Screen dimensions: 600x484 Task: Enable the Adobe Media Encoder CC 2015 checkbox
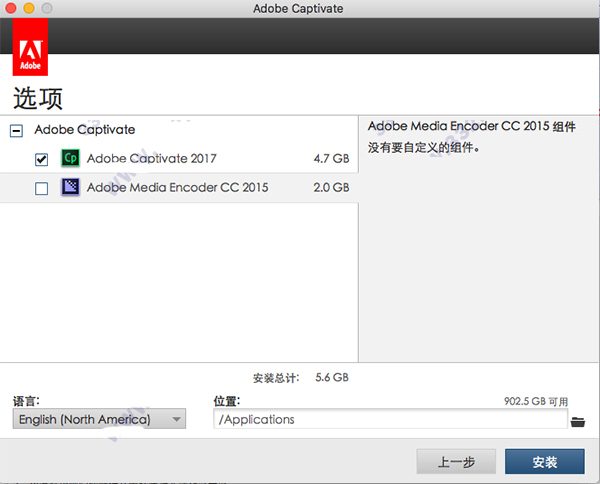(x=41, y=188)
